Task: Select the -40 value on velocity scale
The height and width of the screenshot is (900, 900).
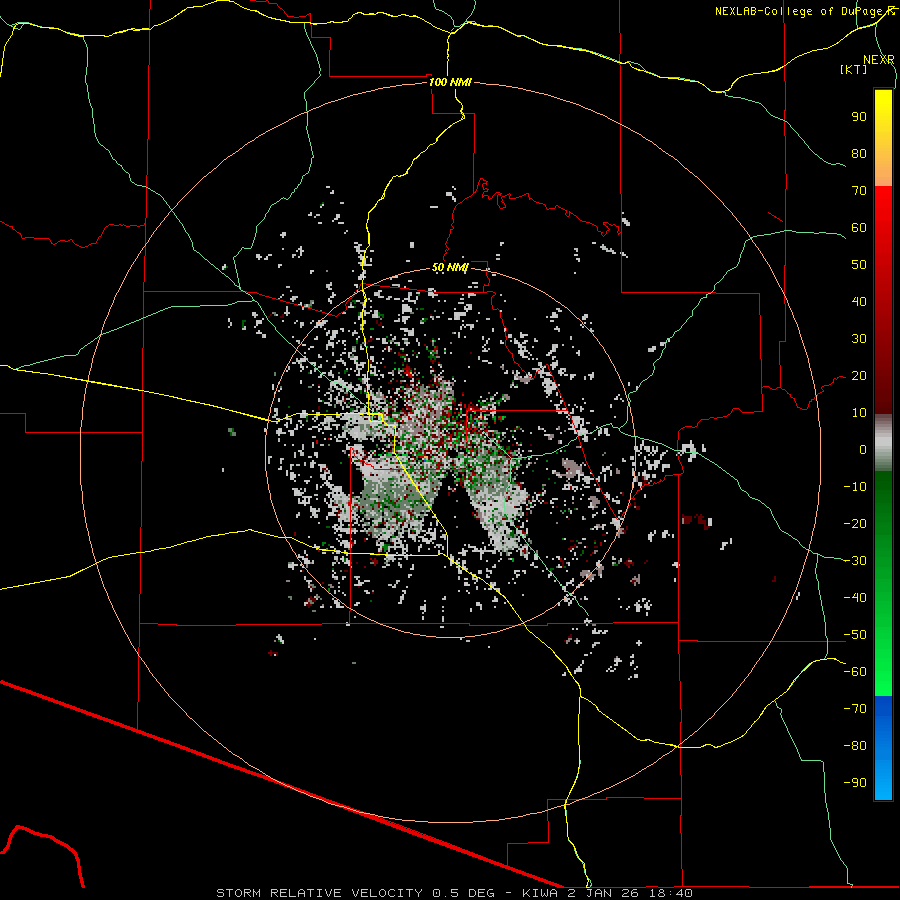Action: pos(855,598)
